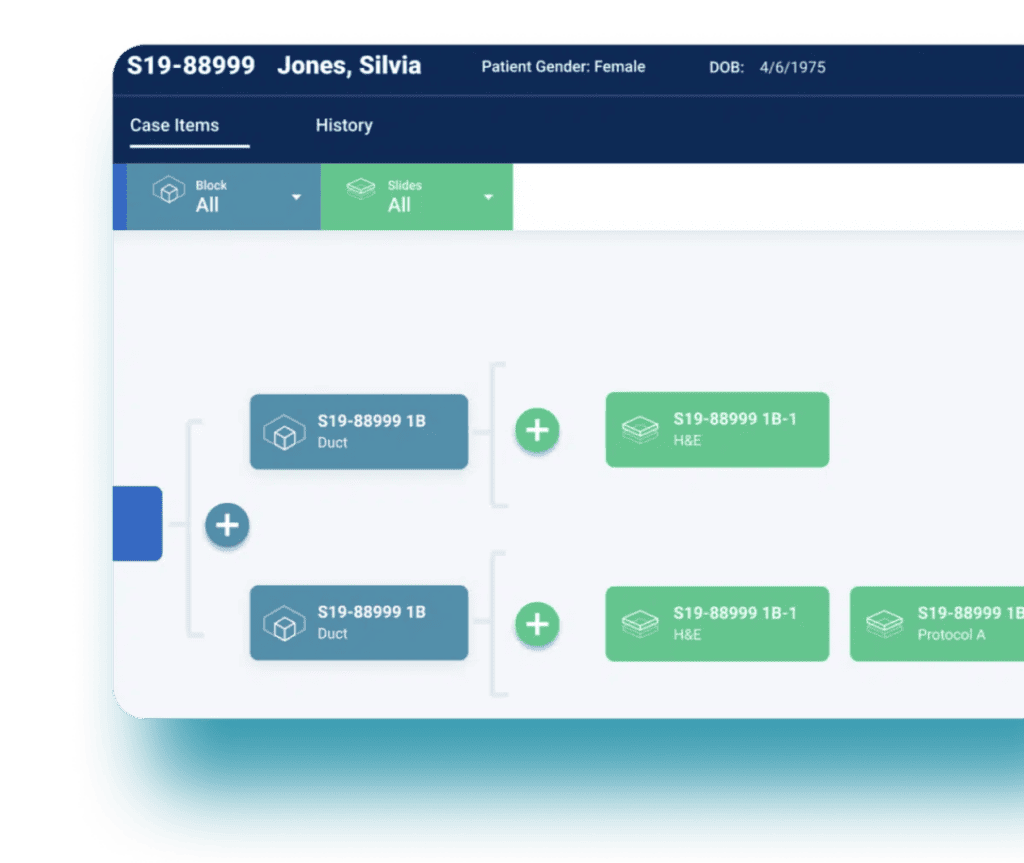The width and height of the screenshot is (1024, 863).
Task: Open the History tab
Action: 344,126
